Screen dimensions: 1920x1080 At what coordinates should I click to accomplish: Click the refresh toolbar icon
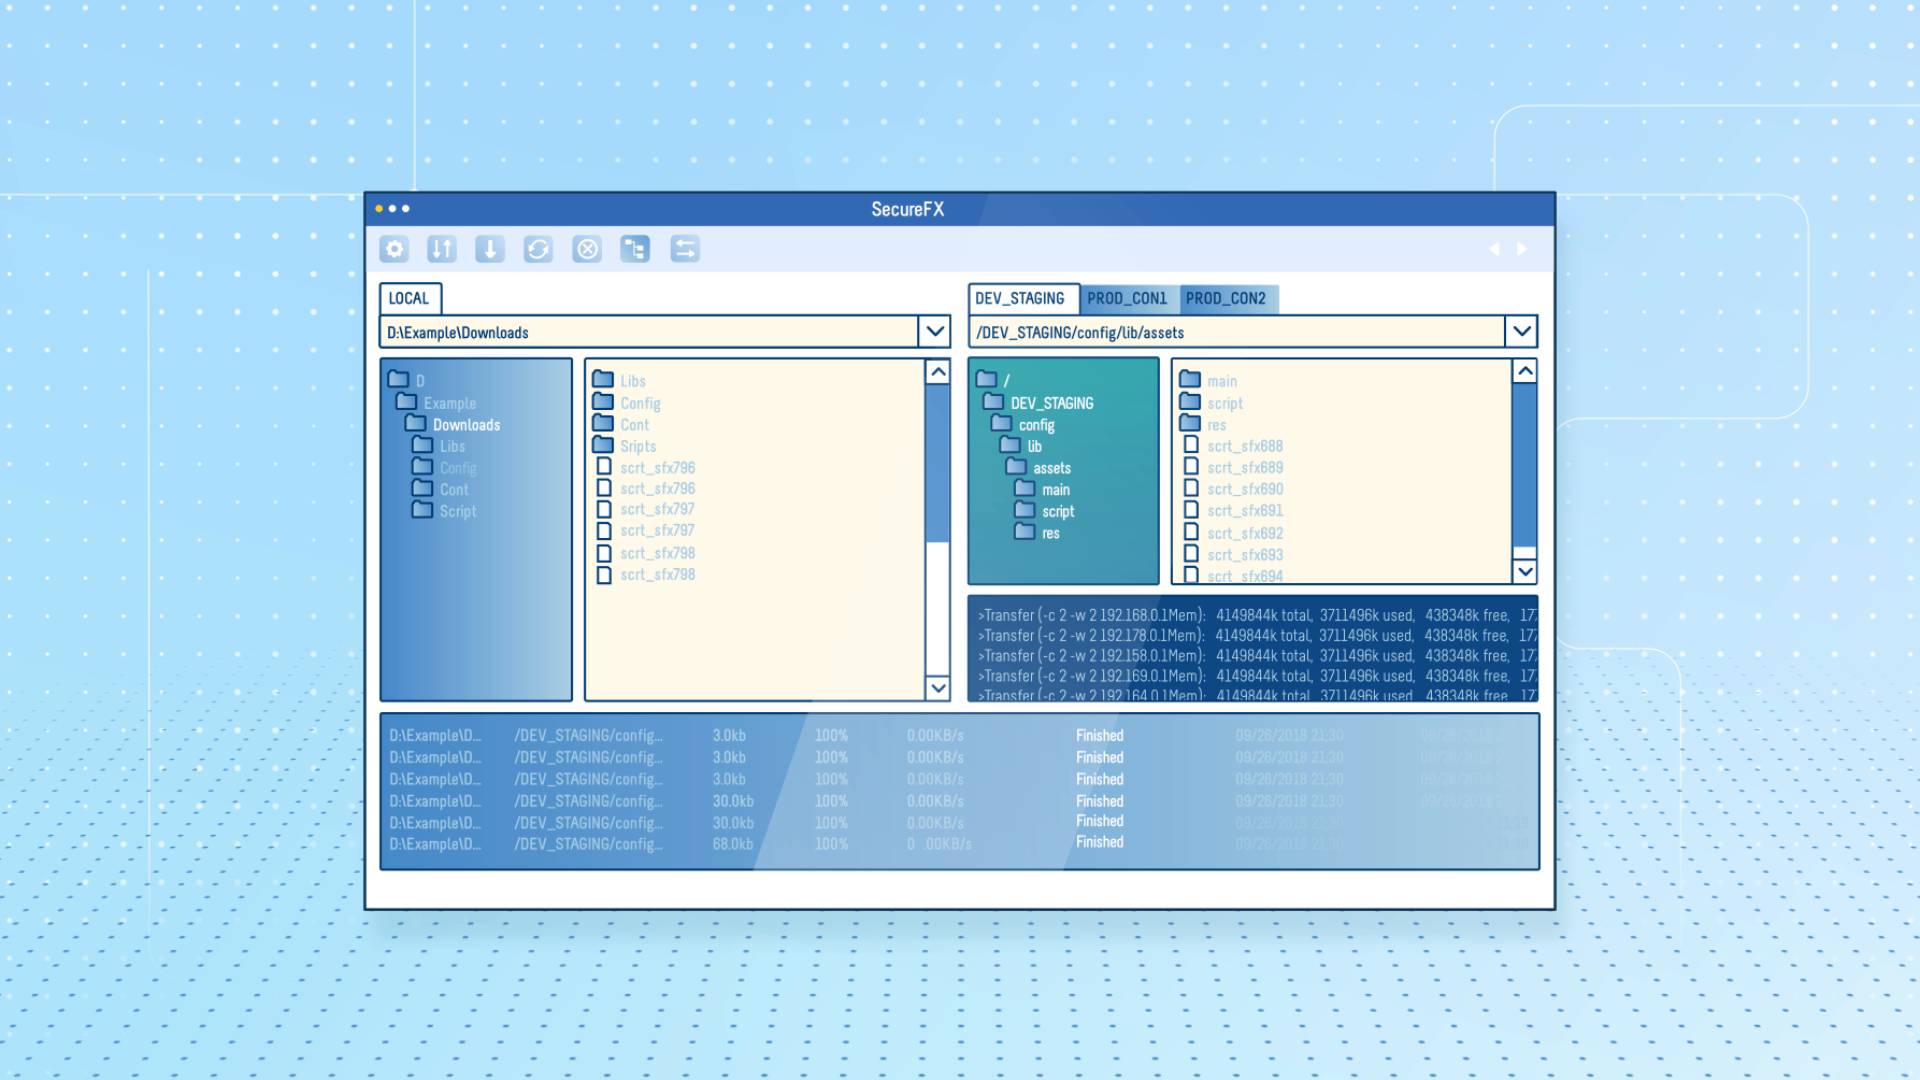click(x=538, y=249)
